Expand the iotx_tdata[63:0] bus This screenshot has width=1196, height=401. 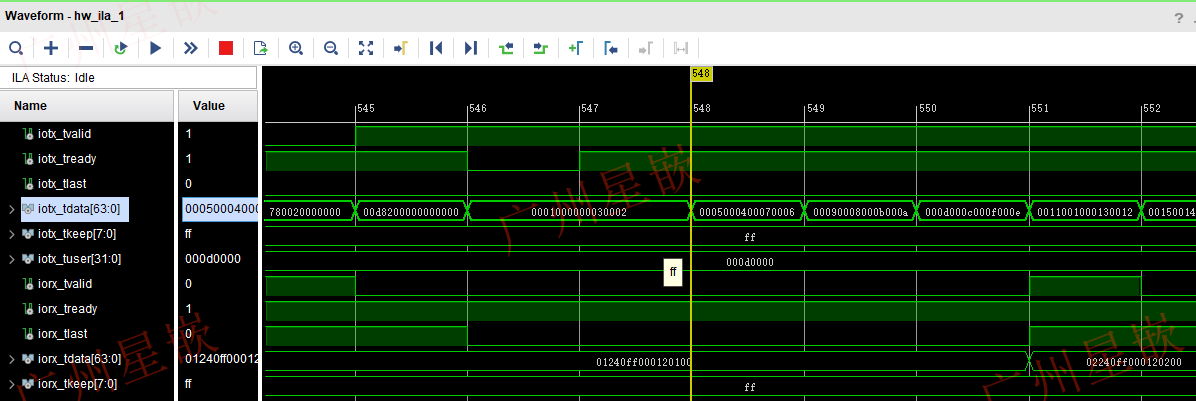(x=11, y=209)
